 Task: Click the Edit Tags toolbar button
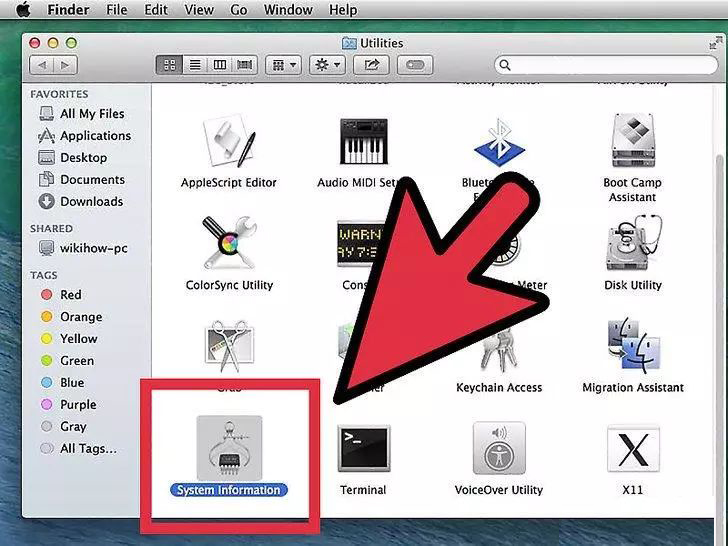(415, 65)
